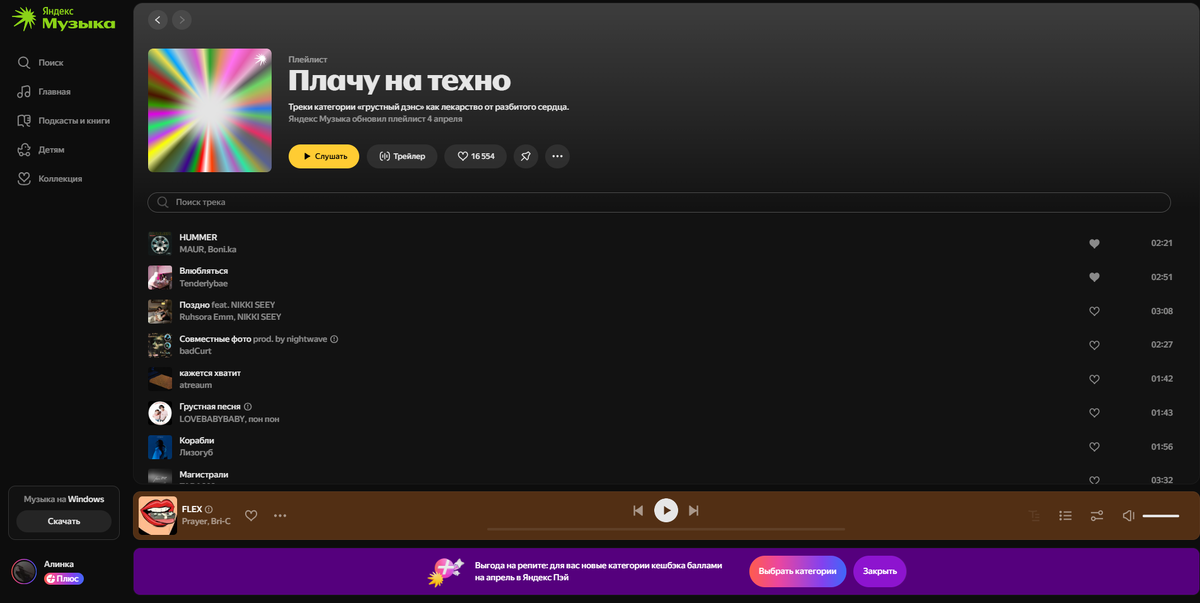1200x603 pixels.
Task: Open the Алинка profile avatar
Action: pos(24,571)
